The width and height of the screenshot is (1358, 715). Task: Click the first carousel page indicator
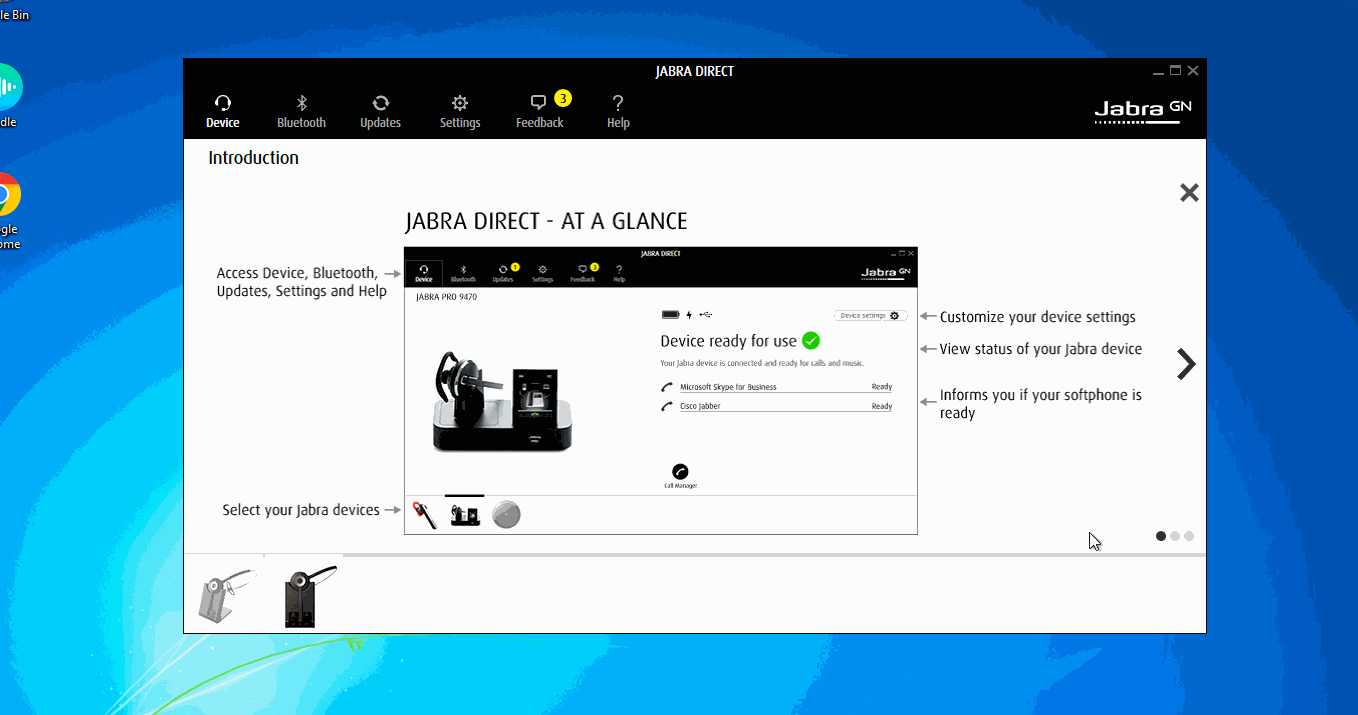point(1160,536)
